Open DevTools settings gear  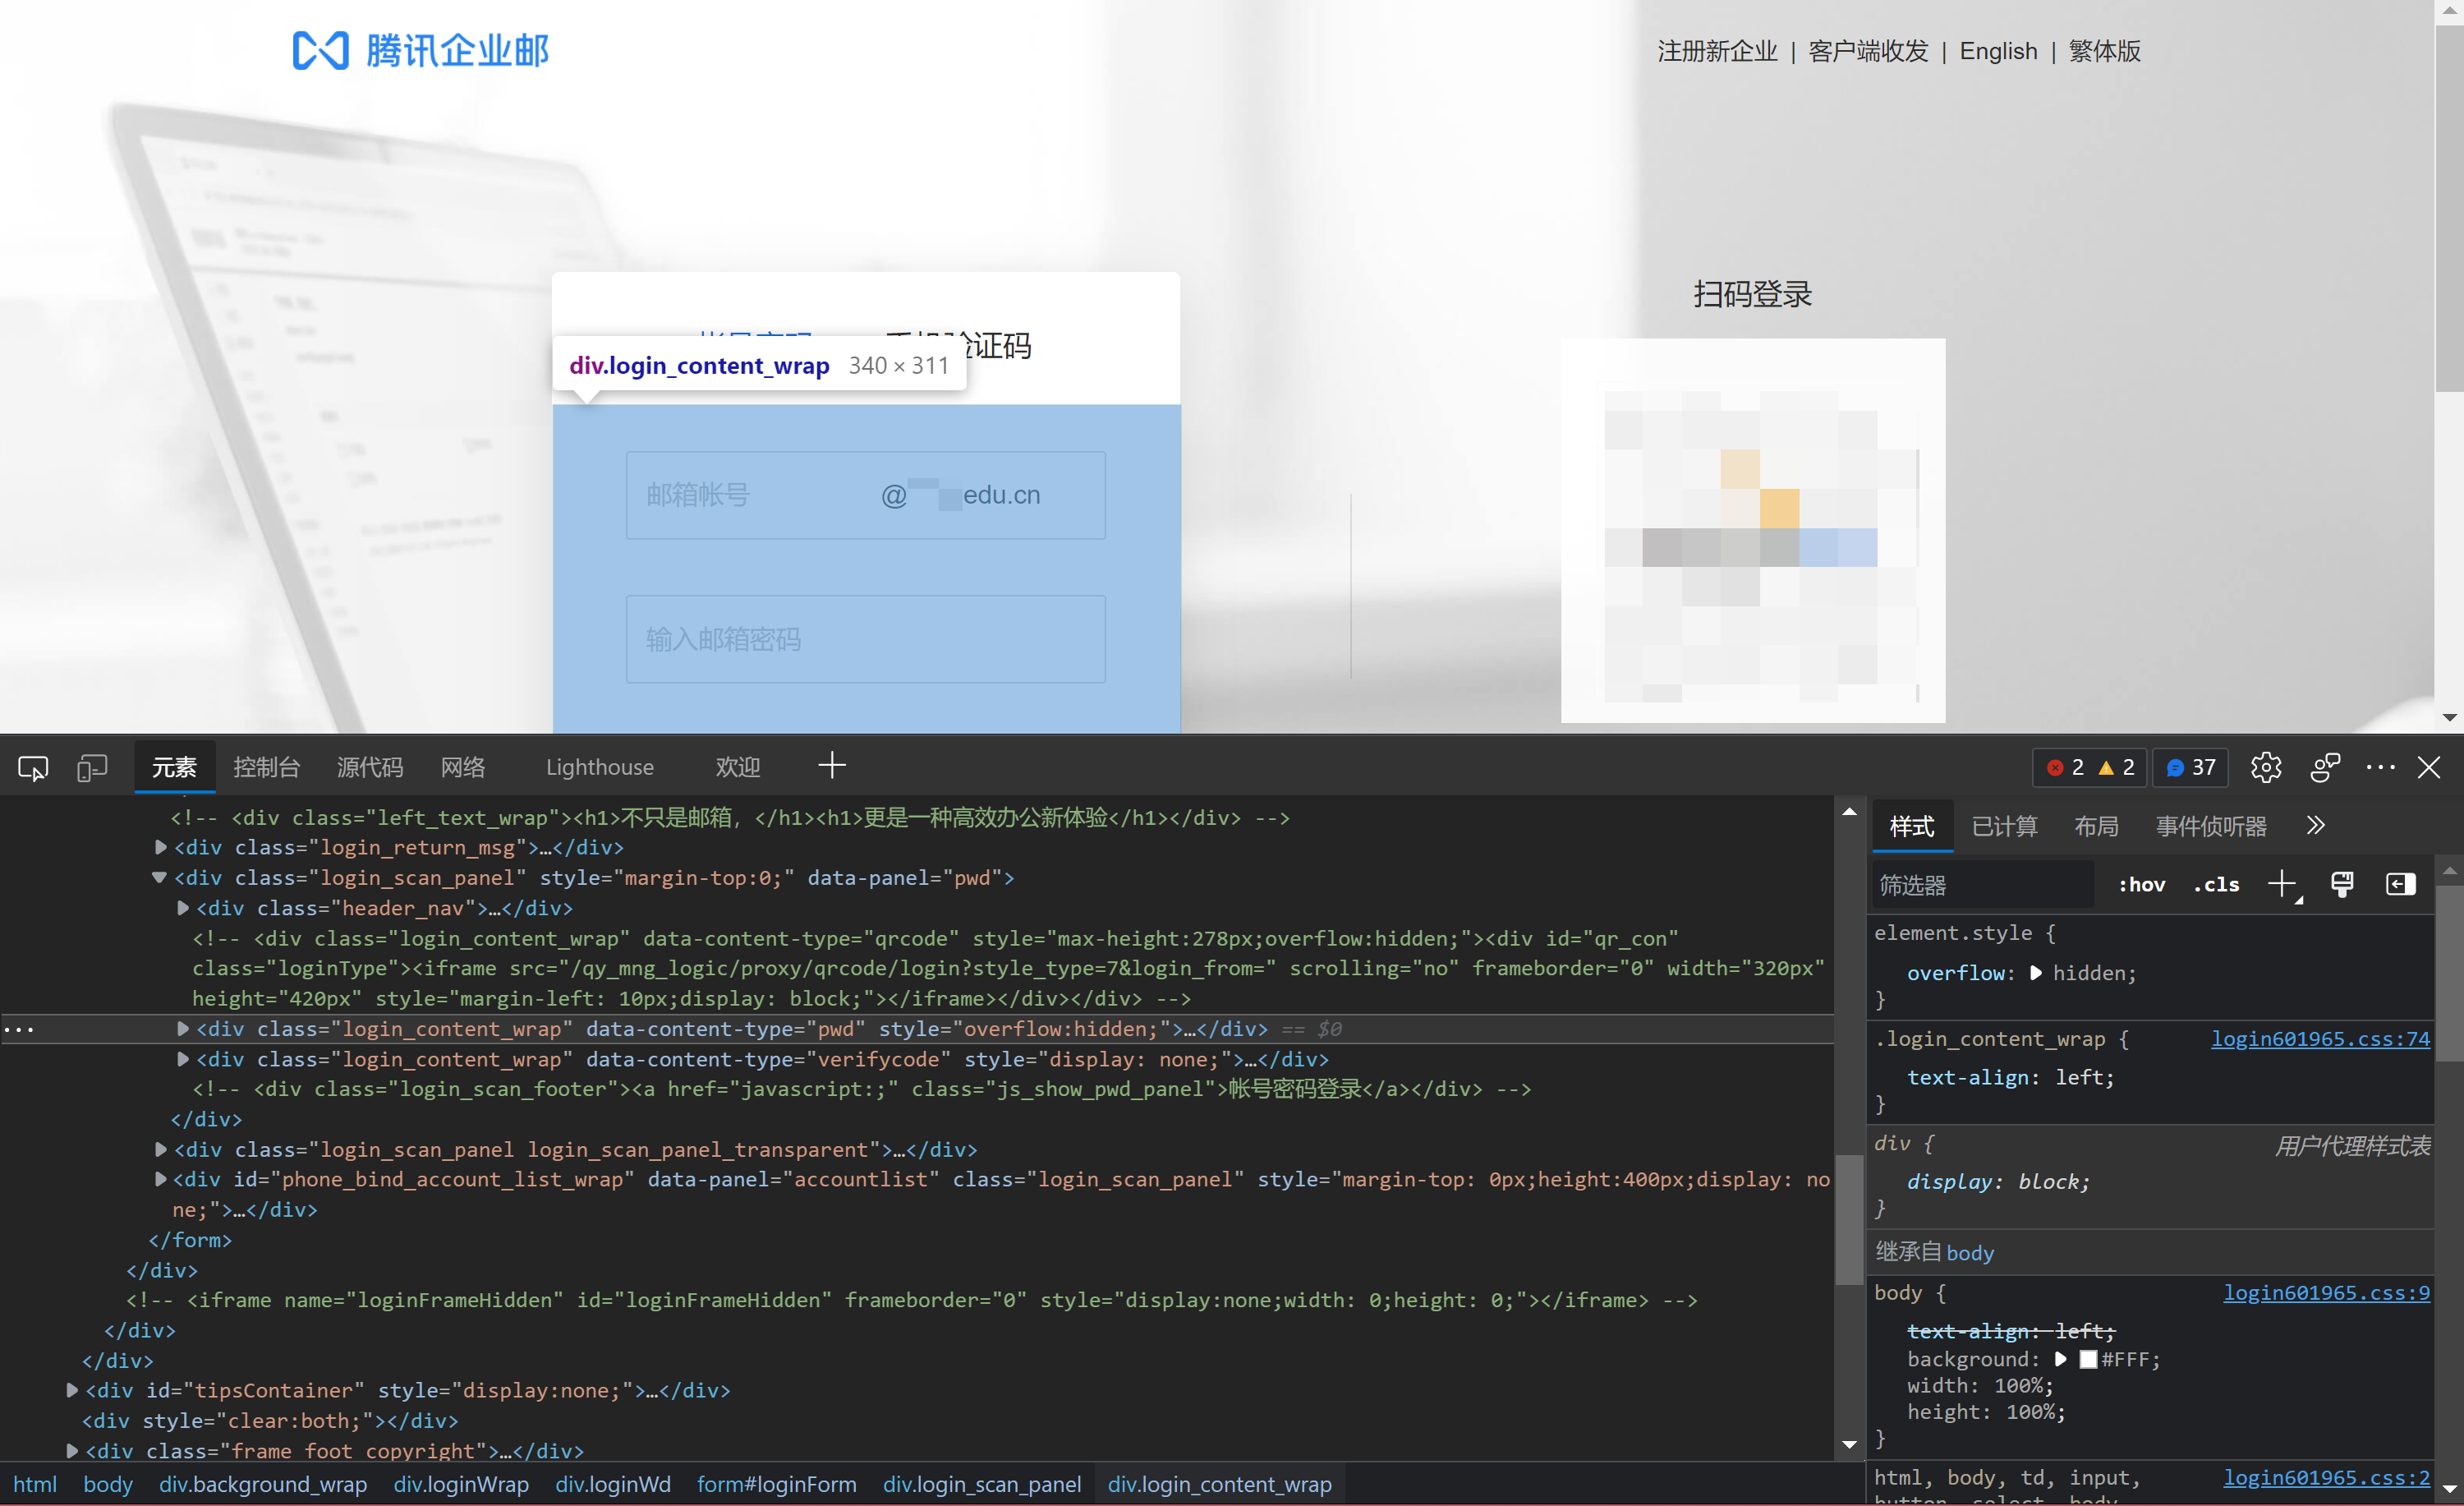click(x=2265, y=767)
